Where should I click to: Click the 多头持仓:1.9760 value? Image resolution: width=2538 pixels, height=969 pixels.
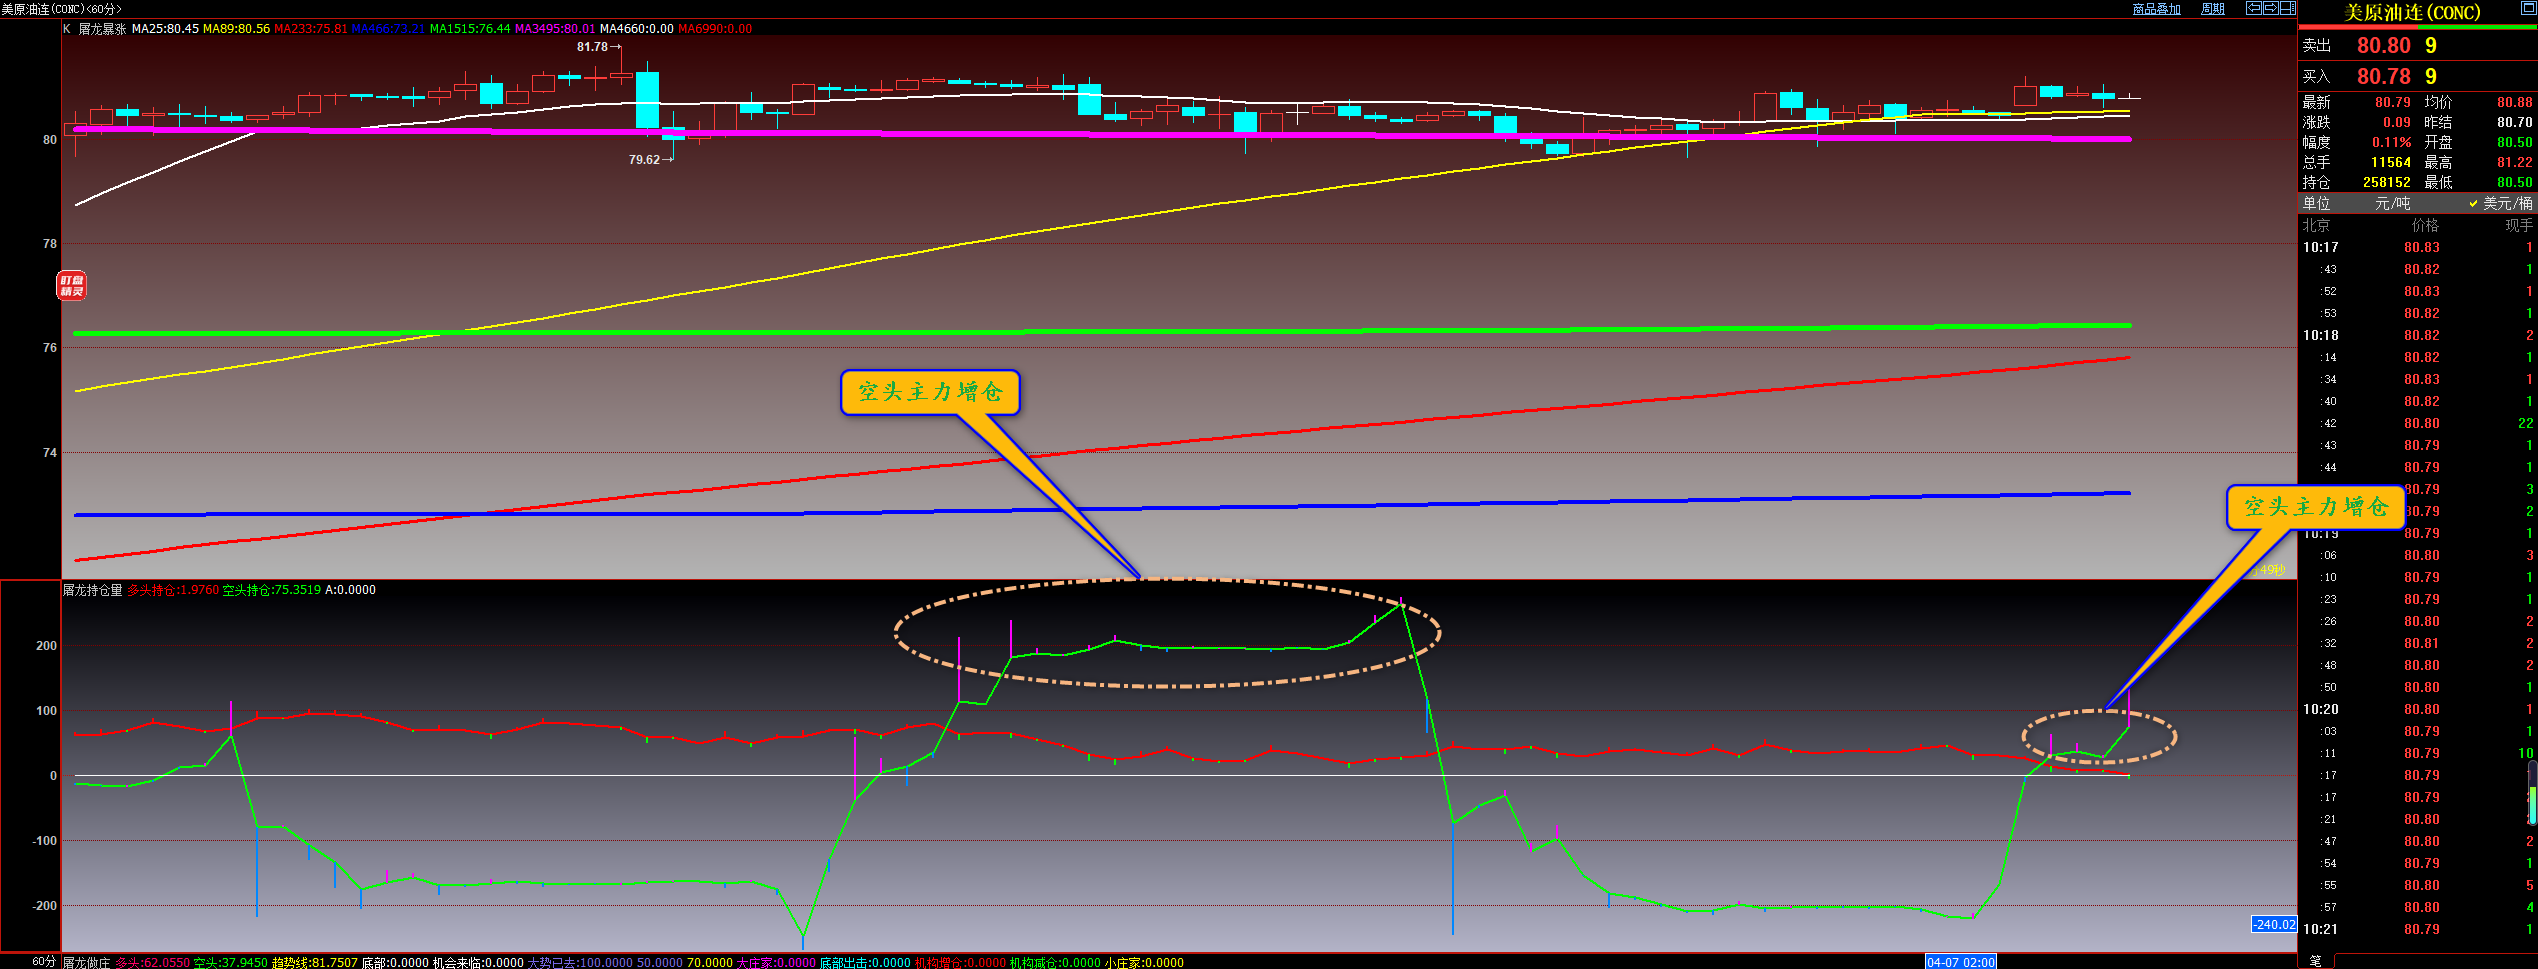[173, 590]
